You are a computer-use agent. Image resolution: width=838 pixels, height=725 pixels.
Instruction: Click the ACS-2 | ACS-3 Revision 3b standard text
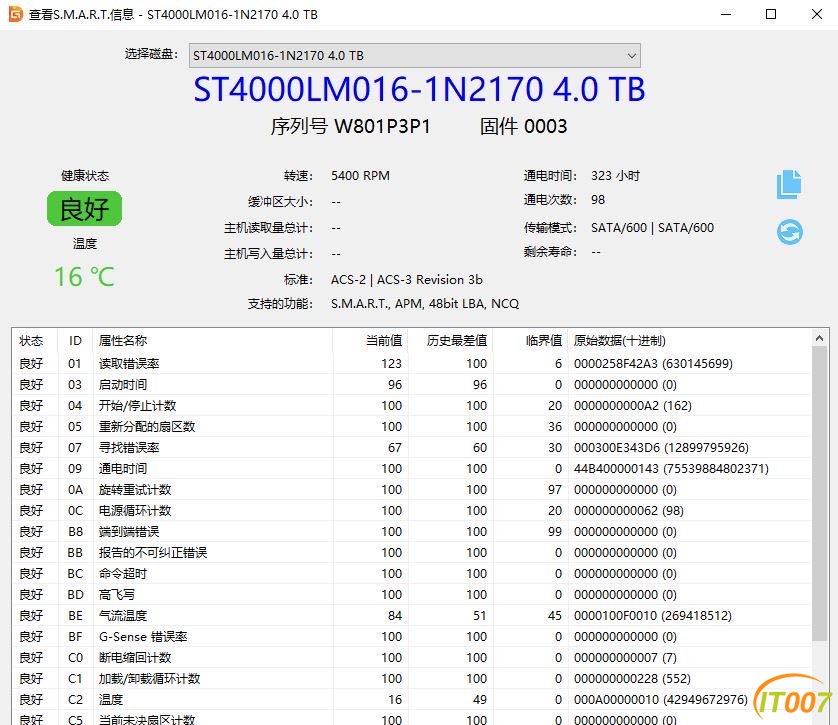click(407, 280)
